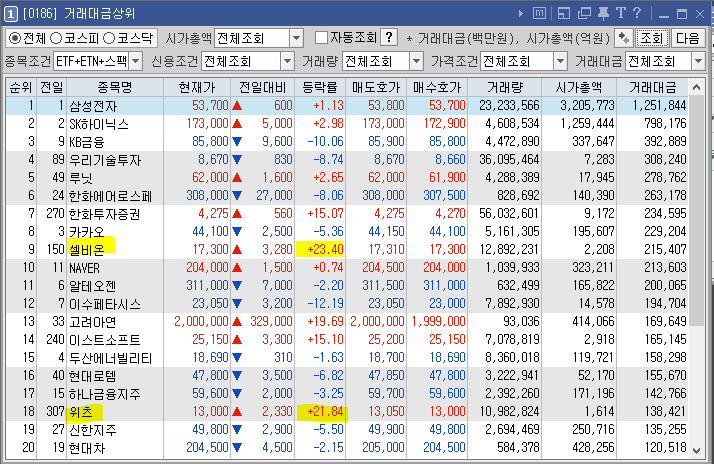The width and height of the screenshot is (714, 464).
Task: Click the window number 1 icon in title bar
Action: click(x=11, y=14)
